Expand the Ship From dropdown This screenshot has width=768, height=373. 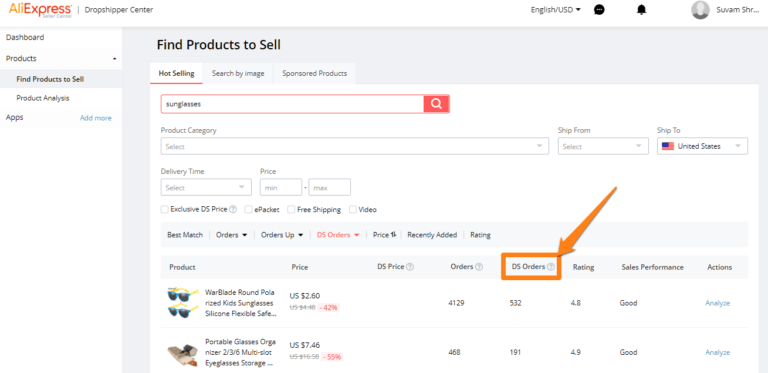(x=602, y=146)
